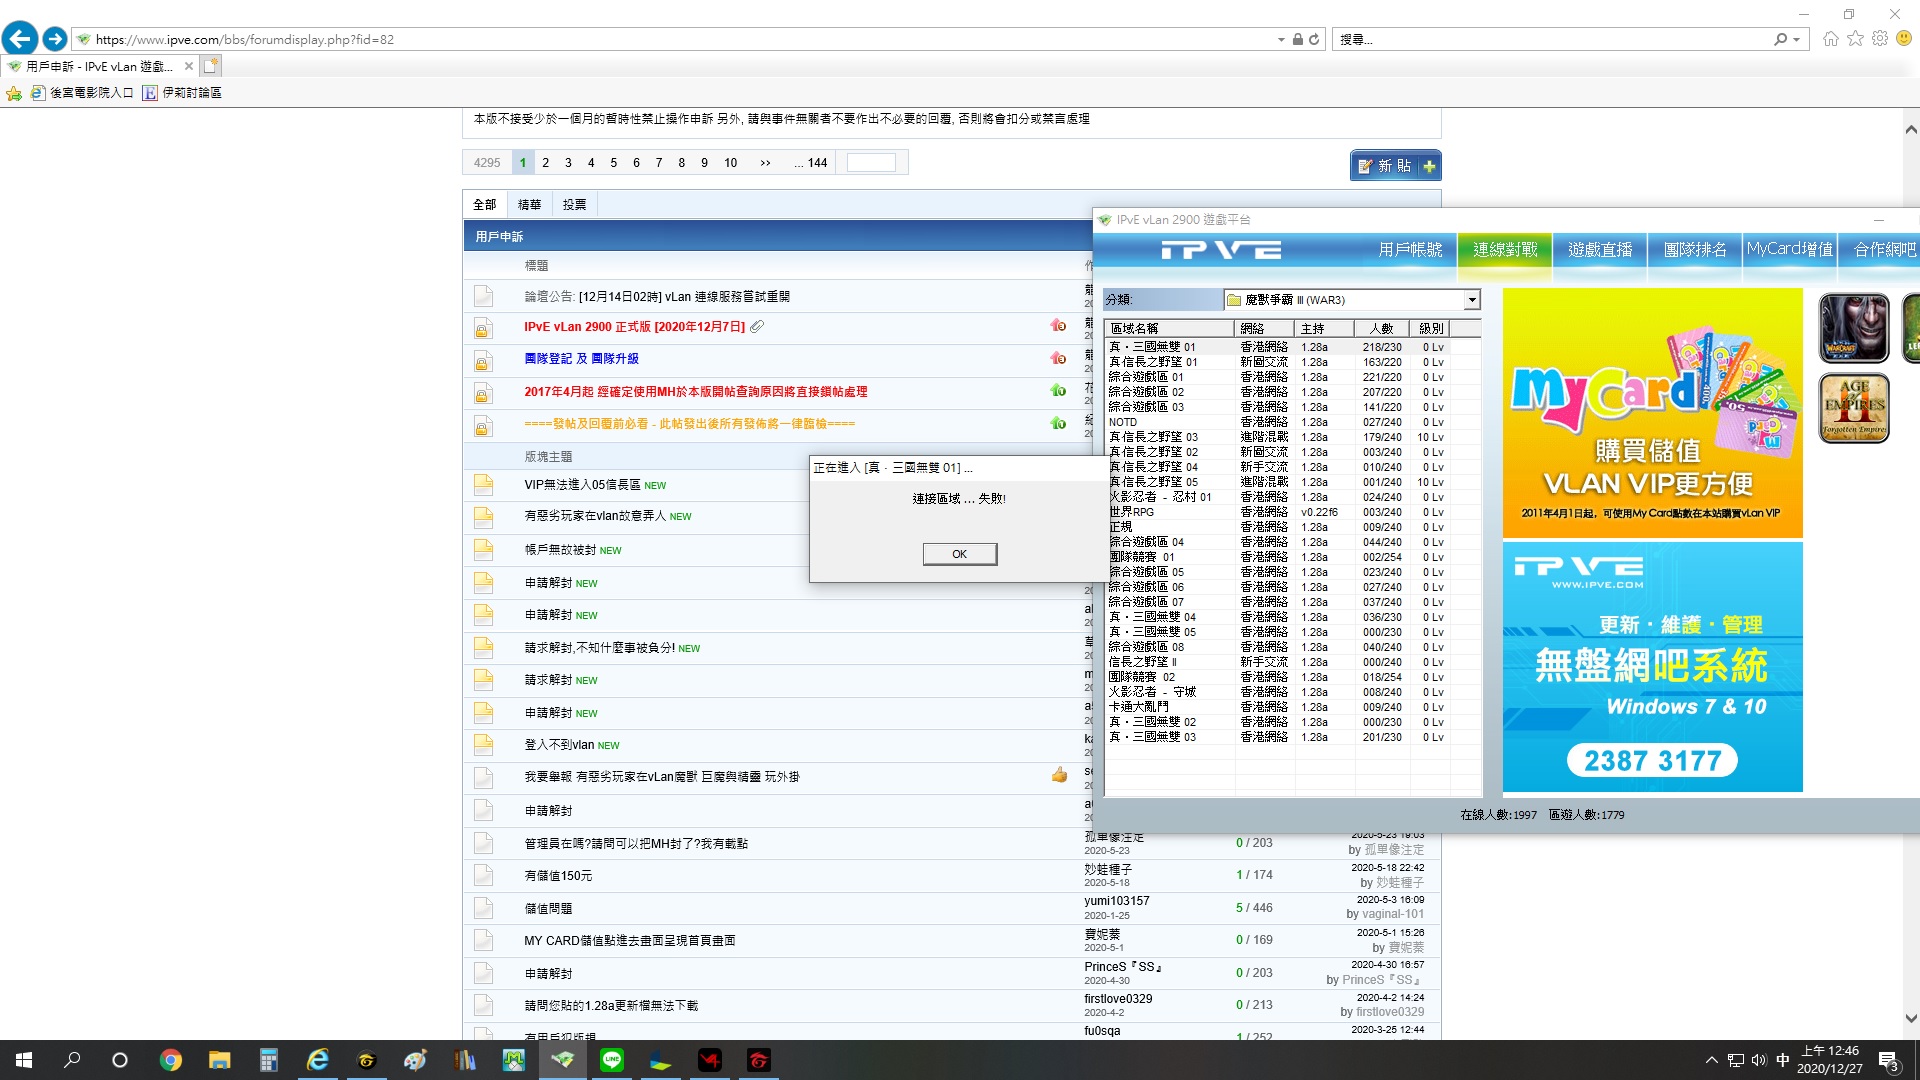Expand the address bar history dropdown arrow
Image resolution: width=1920 pixels, height=1080 pixels.
tap(1281, 40)
